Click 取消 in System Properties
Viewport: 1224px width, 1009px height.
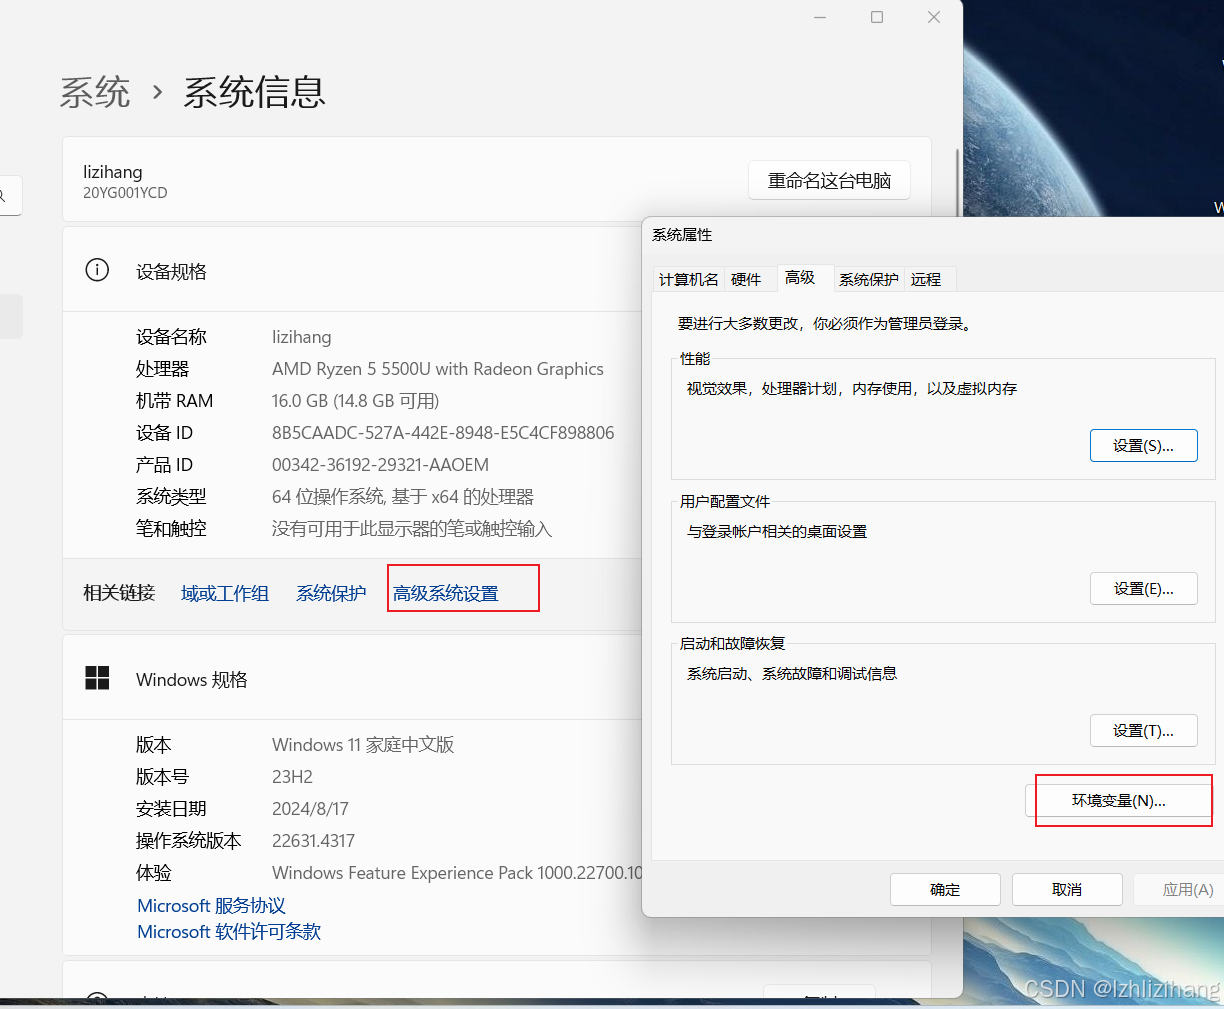(x=1067, y=889)
